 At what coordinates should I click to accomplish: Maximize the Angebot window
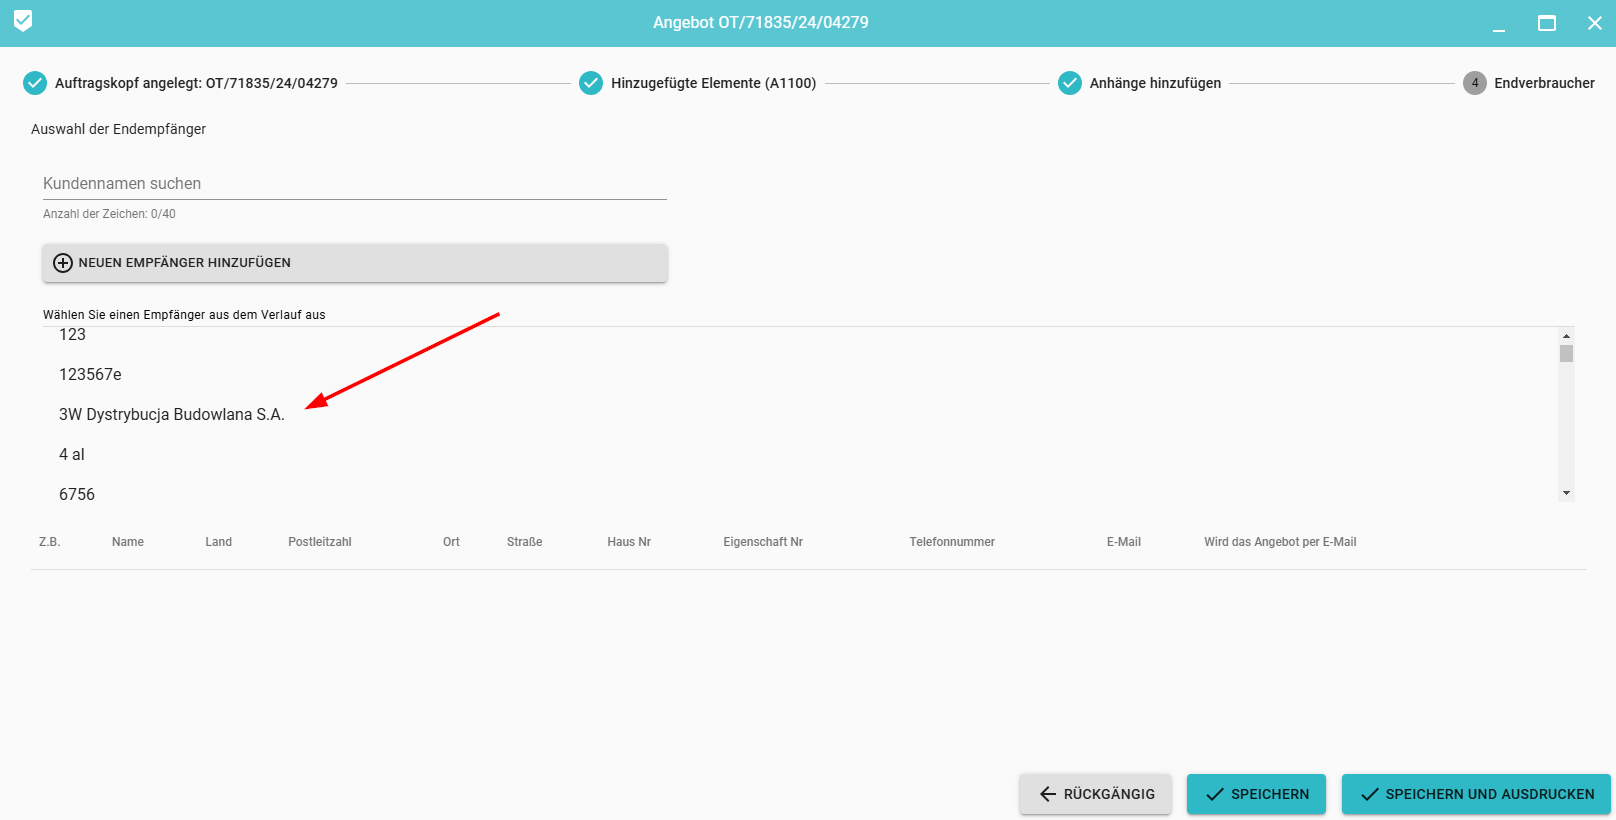pyautogui.click(x=1546, y=23)
